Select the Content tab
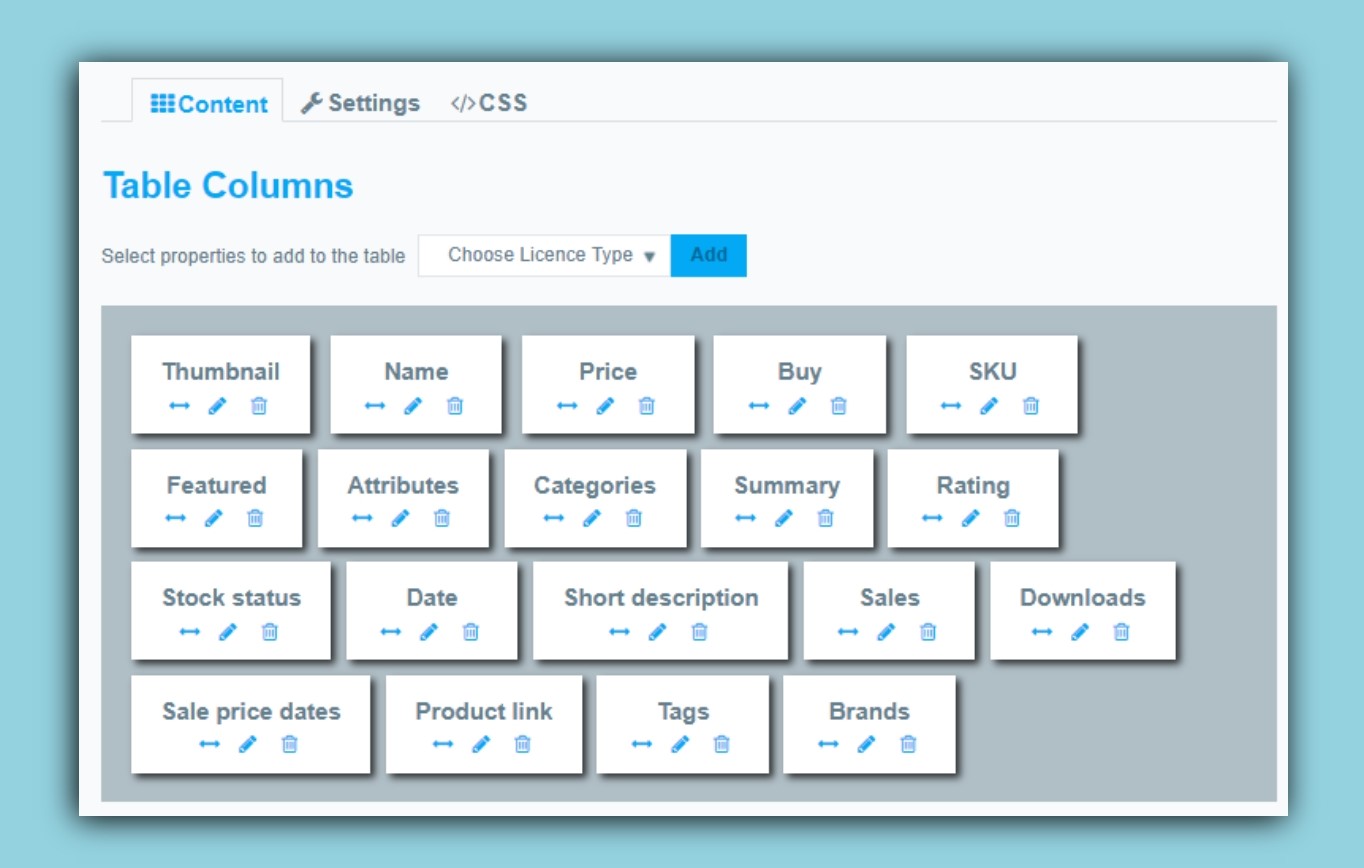1364x868 pixels. [x=208, y=102]
